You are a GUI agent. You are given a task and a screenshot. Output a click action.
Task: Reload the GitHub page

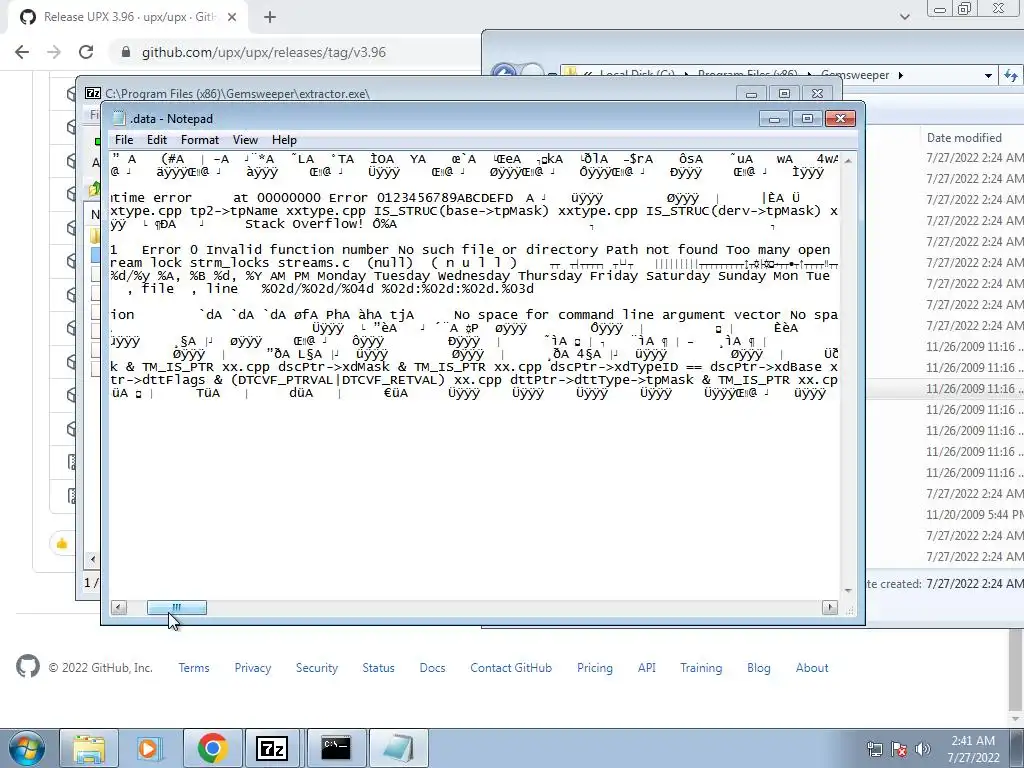coord(86,52)
